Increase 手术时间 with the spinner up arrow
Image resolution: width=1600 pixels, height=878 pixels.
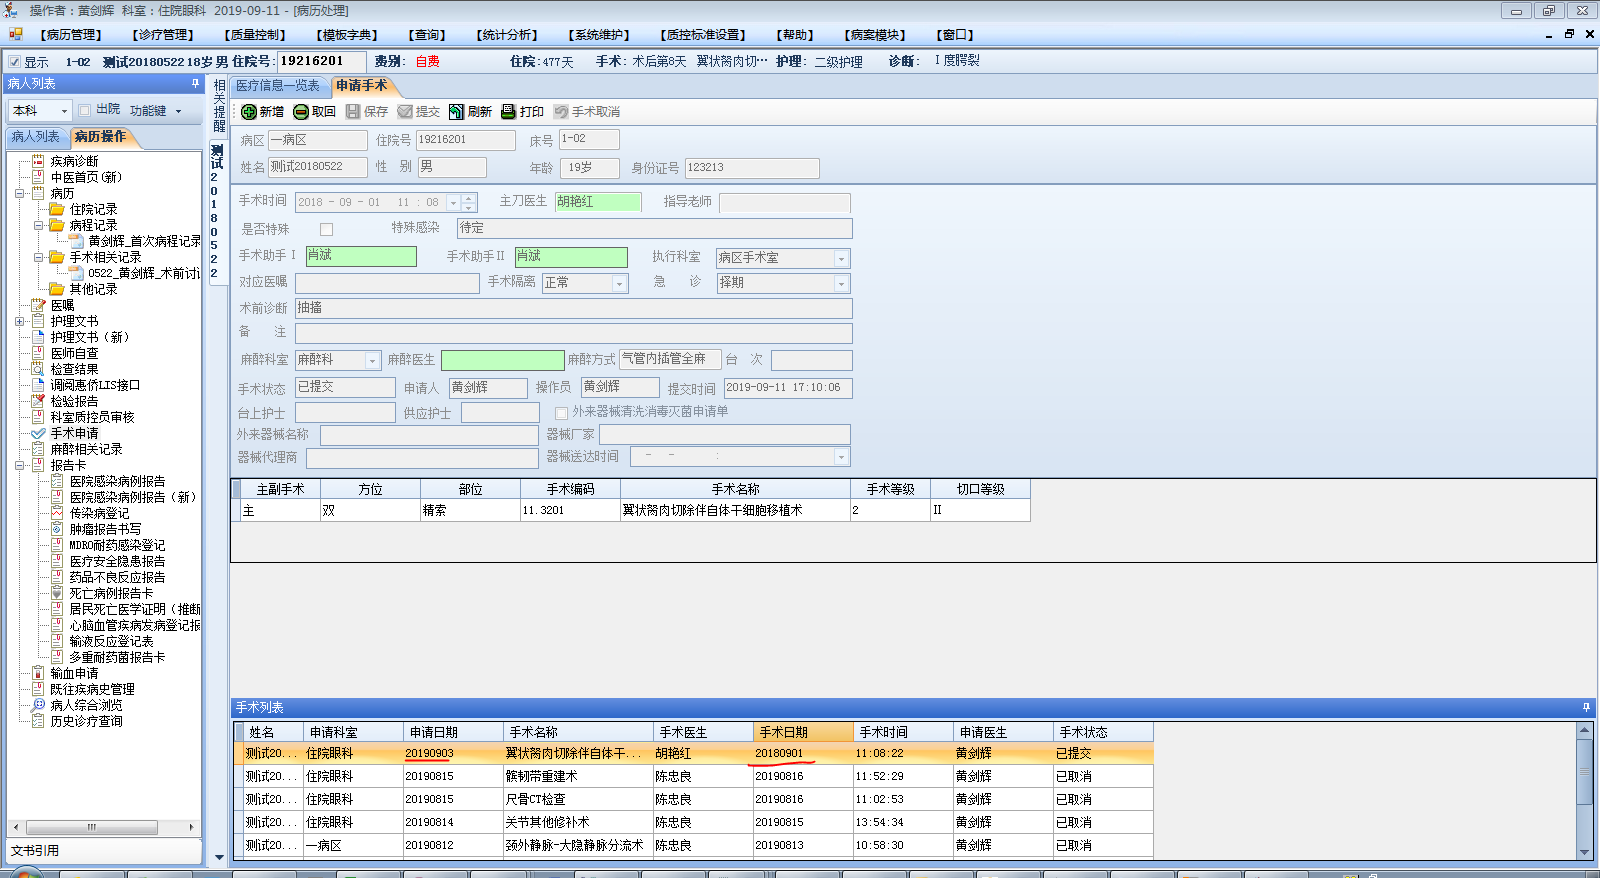469,198
